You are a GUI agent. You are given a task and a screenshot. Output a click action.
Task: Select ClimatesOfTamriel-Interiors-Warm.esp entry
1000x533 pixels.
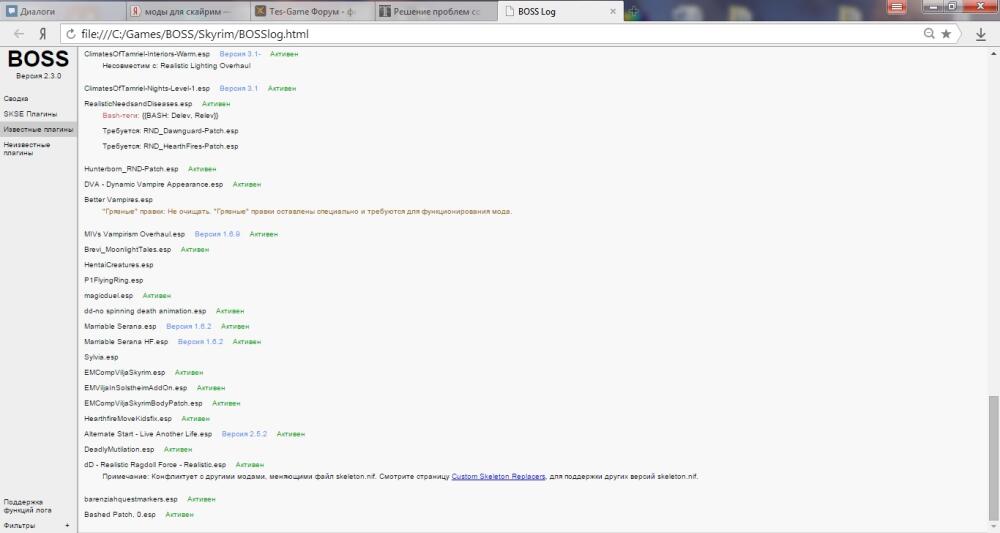[x=147, y=54]
